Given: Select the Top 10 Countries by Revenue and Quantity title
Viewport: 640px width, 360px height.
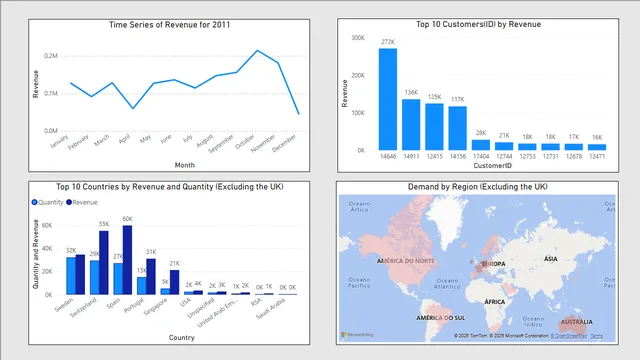Looking at the screenshot, I should pos(169,187).
